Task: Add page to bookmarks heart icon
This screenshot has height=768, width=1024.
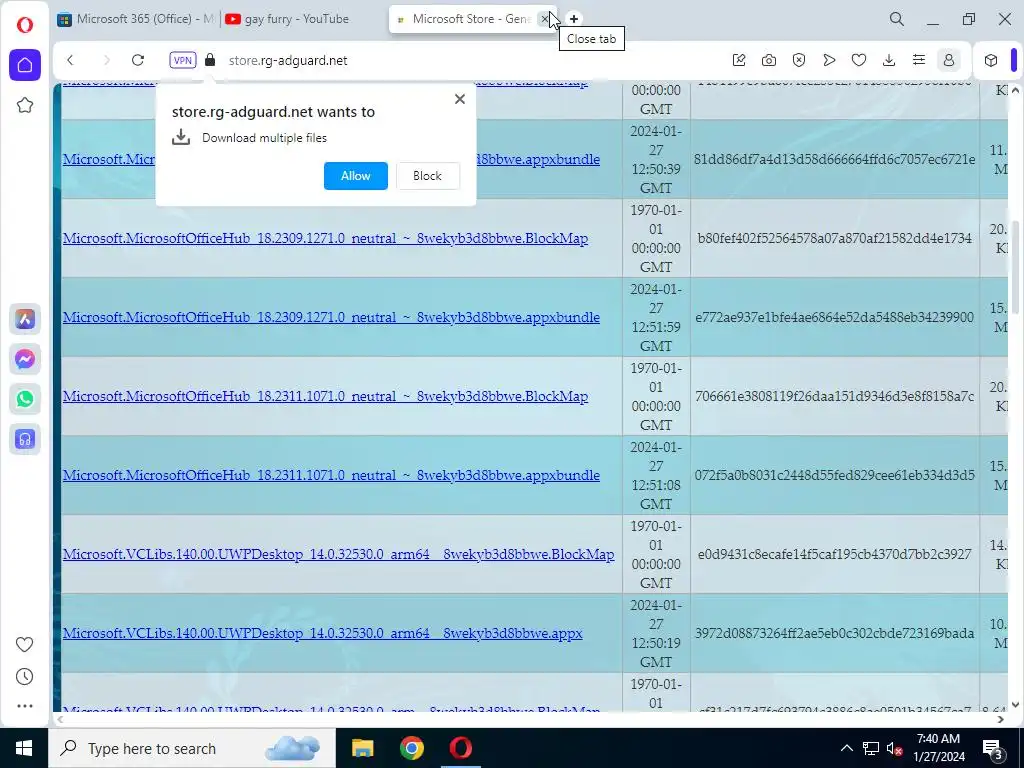Action: 859,60
